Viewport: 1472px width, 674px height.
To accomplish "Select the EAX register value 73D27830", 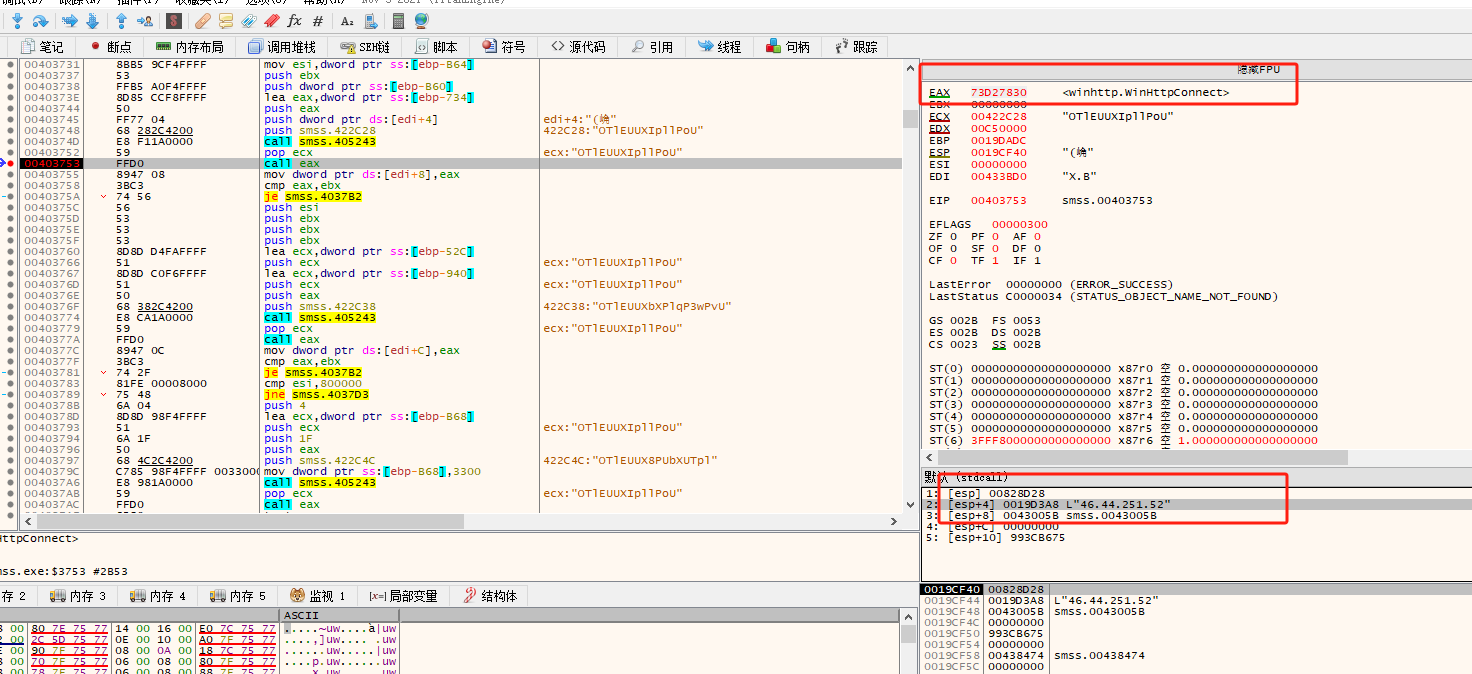I will click(x=998, y=92).
